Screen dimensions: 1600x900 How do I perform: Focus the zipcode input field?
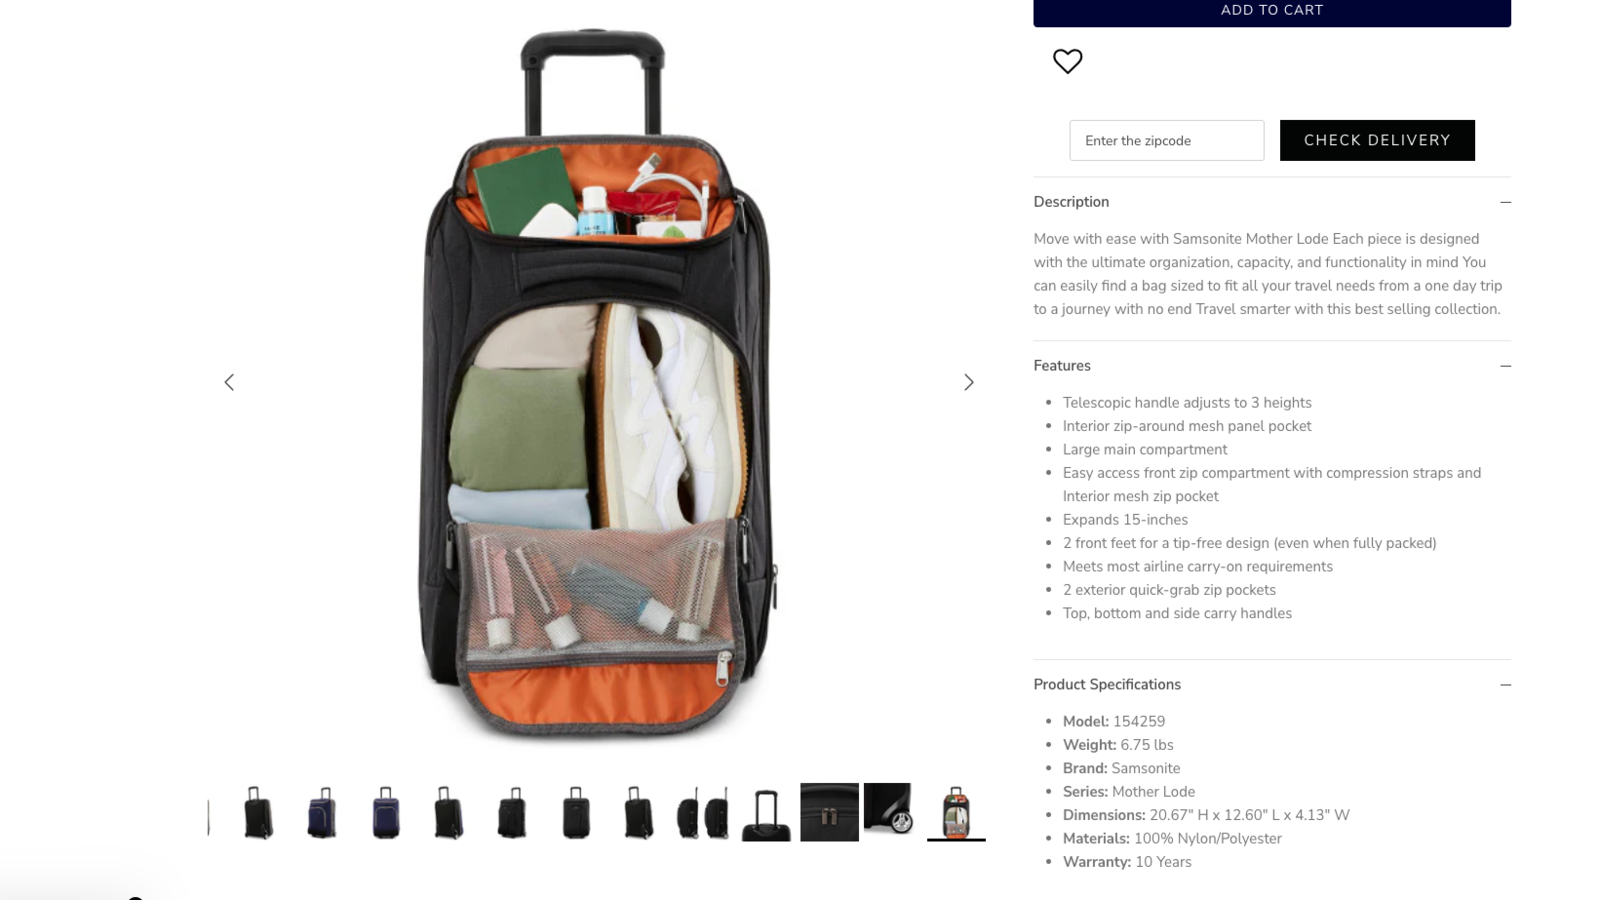tap(1166, 140)
